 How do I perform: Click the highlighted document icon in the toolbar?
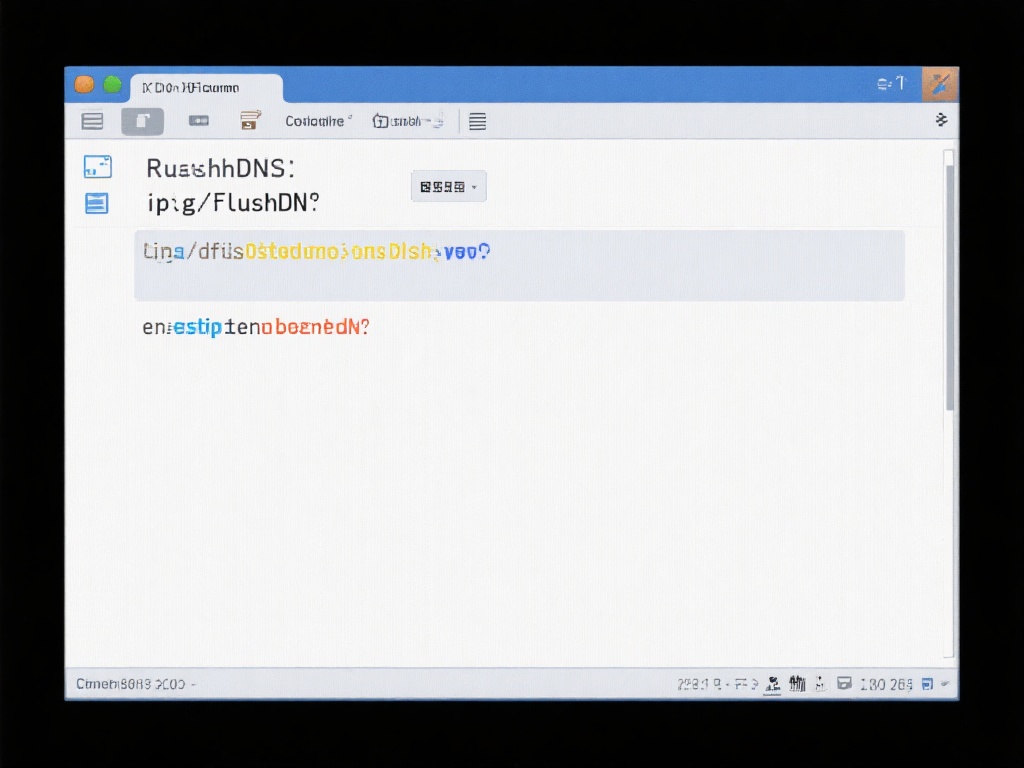click(x=142, y=120)
